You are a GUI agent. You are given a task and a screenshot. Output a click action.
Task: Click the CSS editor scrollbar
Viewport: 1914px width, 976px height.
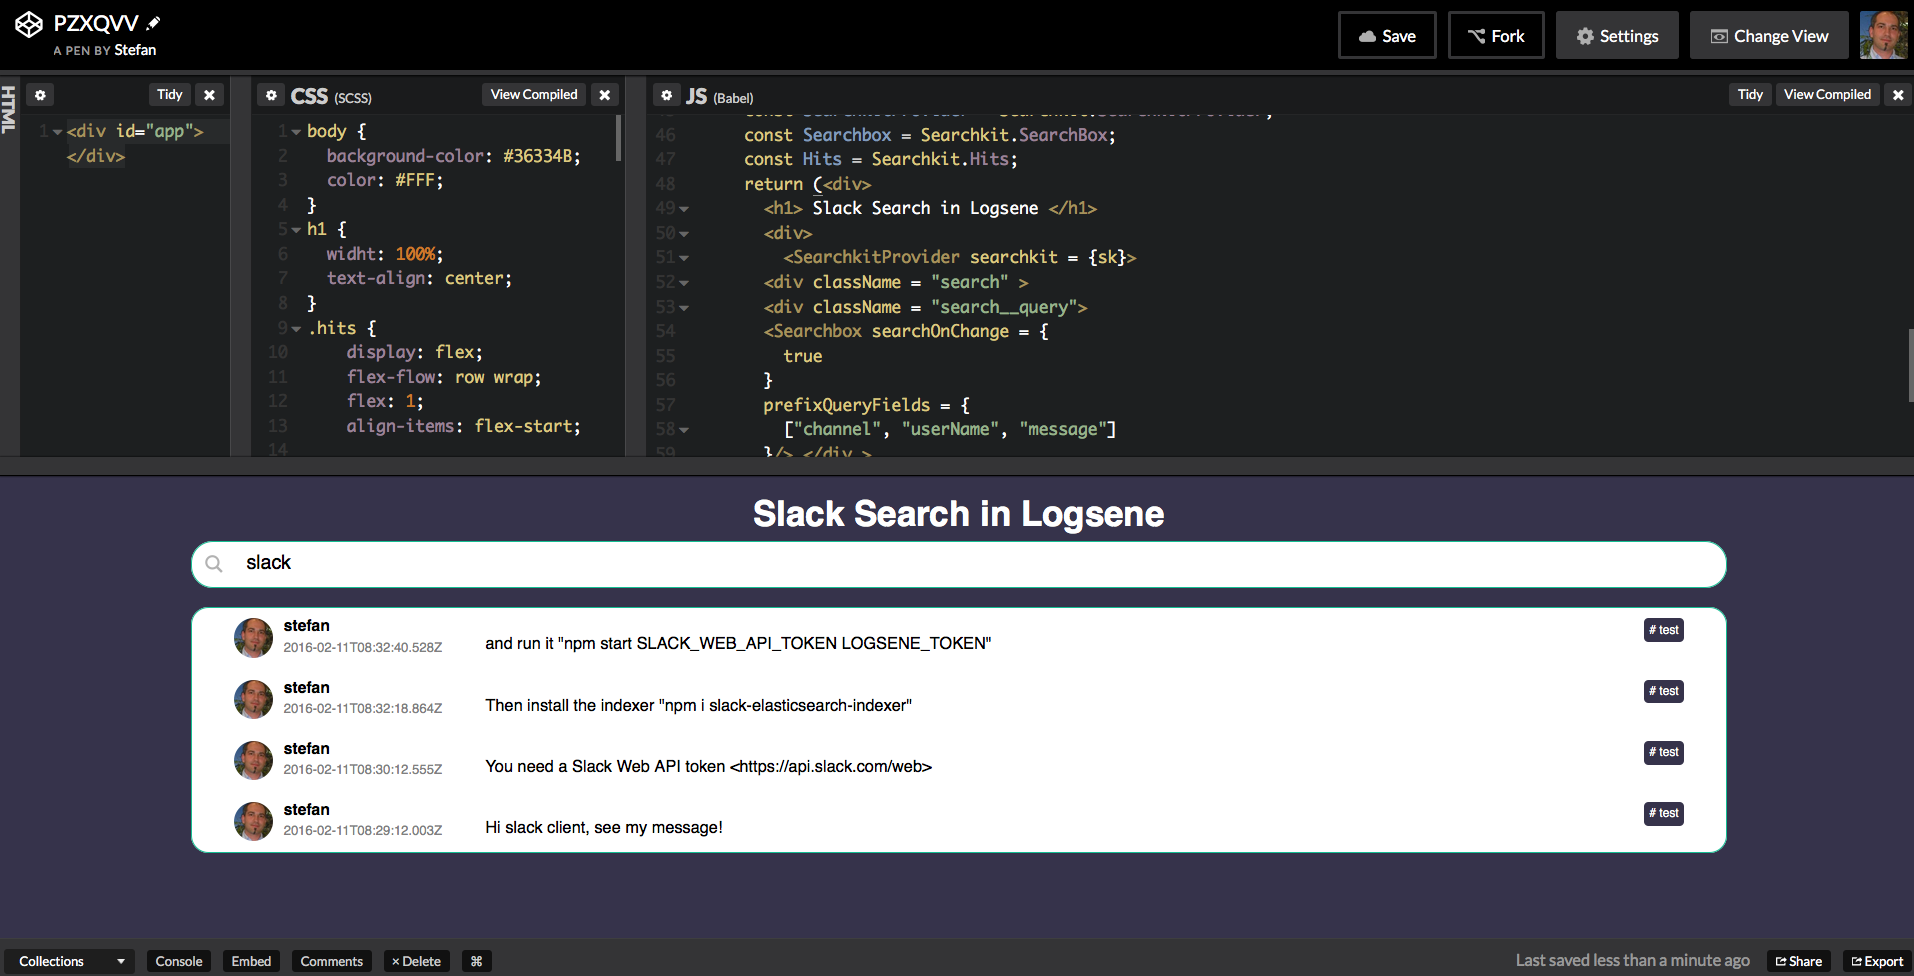(618, 138)
